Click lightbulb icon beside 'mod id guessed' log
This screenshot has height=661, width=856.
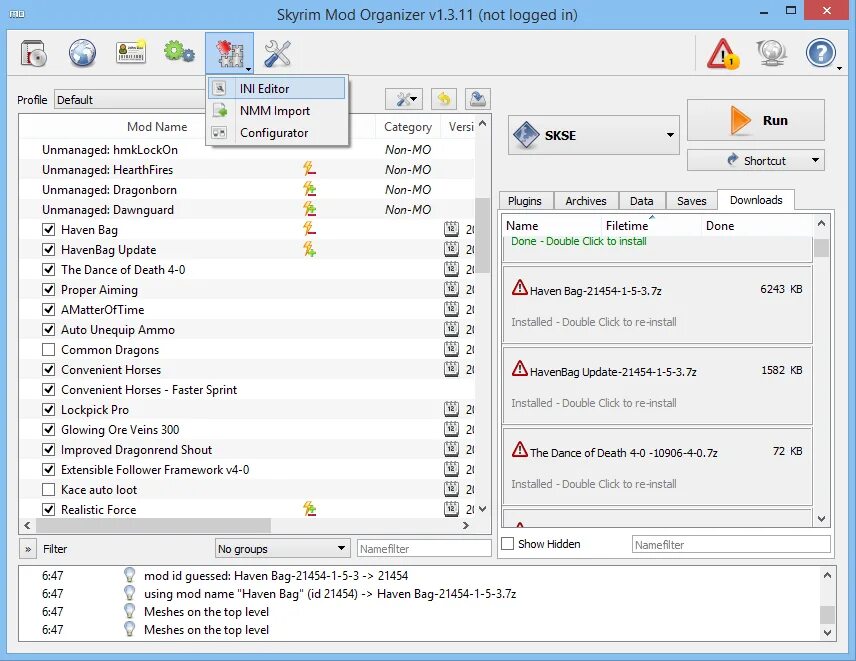[x=129, y=575]
